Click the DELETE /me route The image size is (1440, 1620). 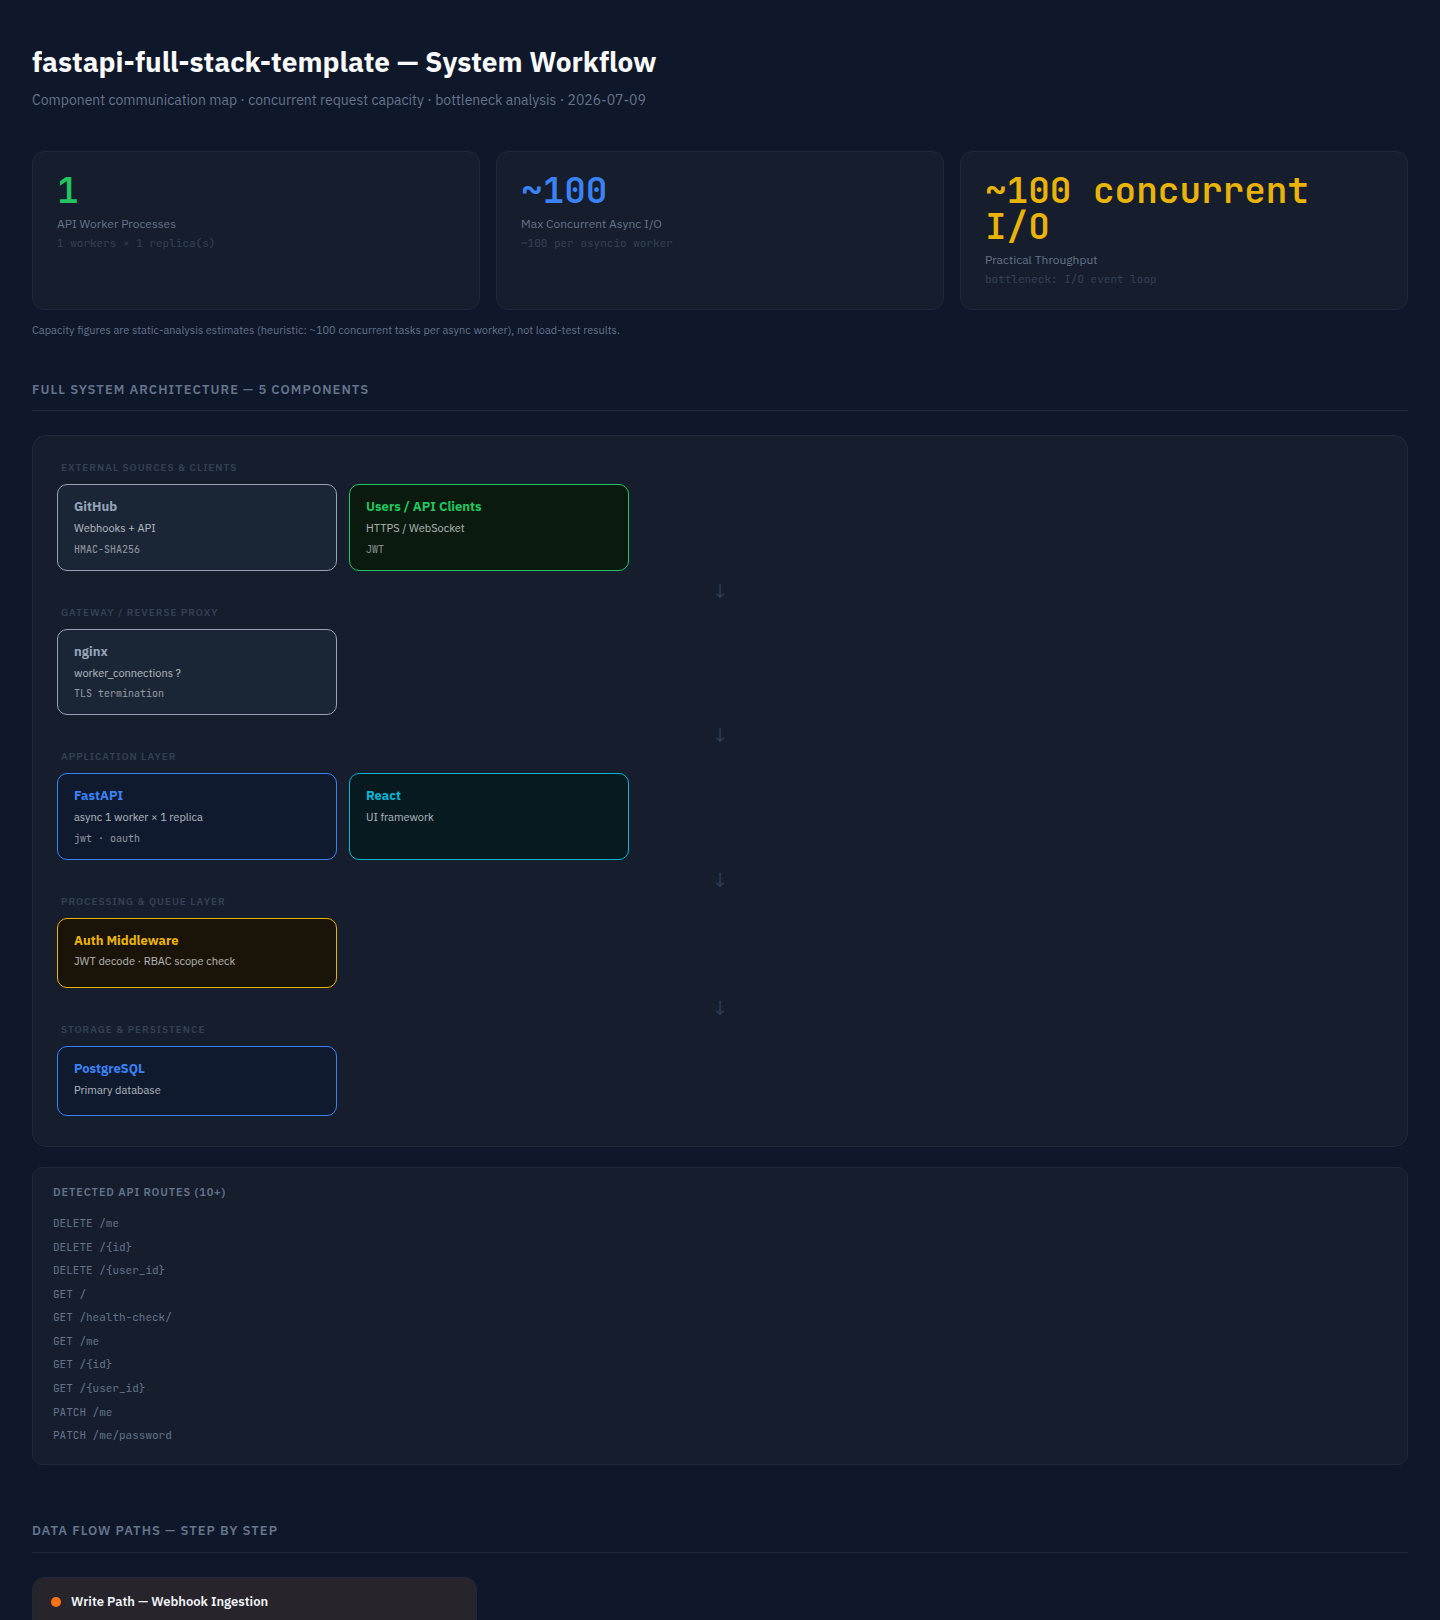pos(86,1223)
